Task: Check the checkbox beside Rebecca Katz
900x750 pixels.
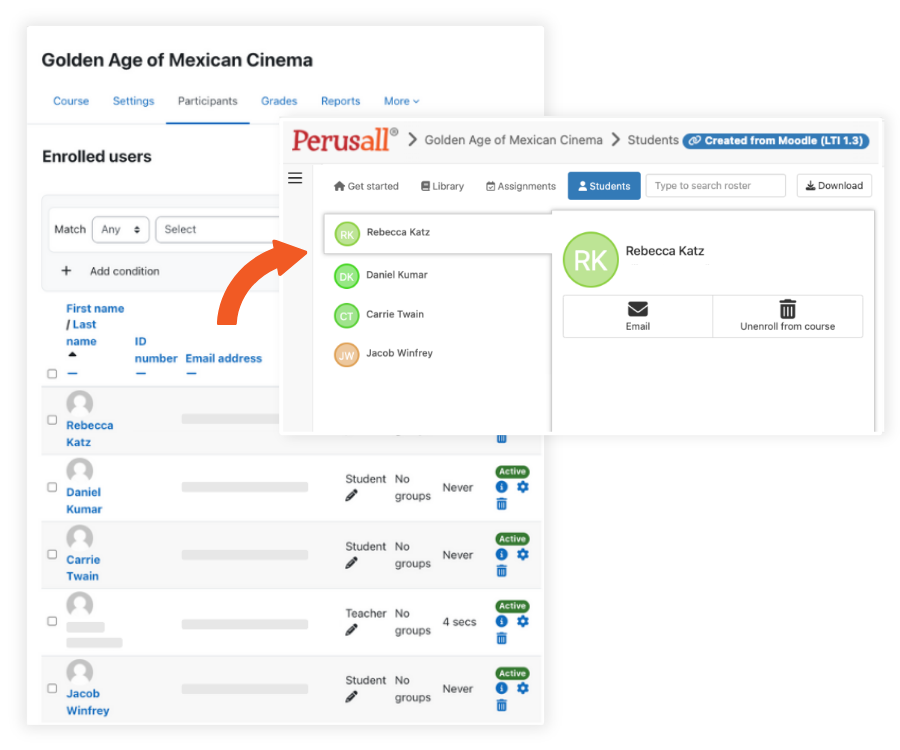Action: pos(52,420)
